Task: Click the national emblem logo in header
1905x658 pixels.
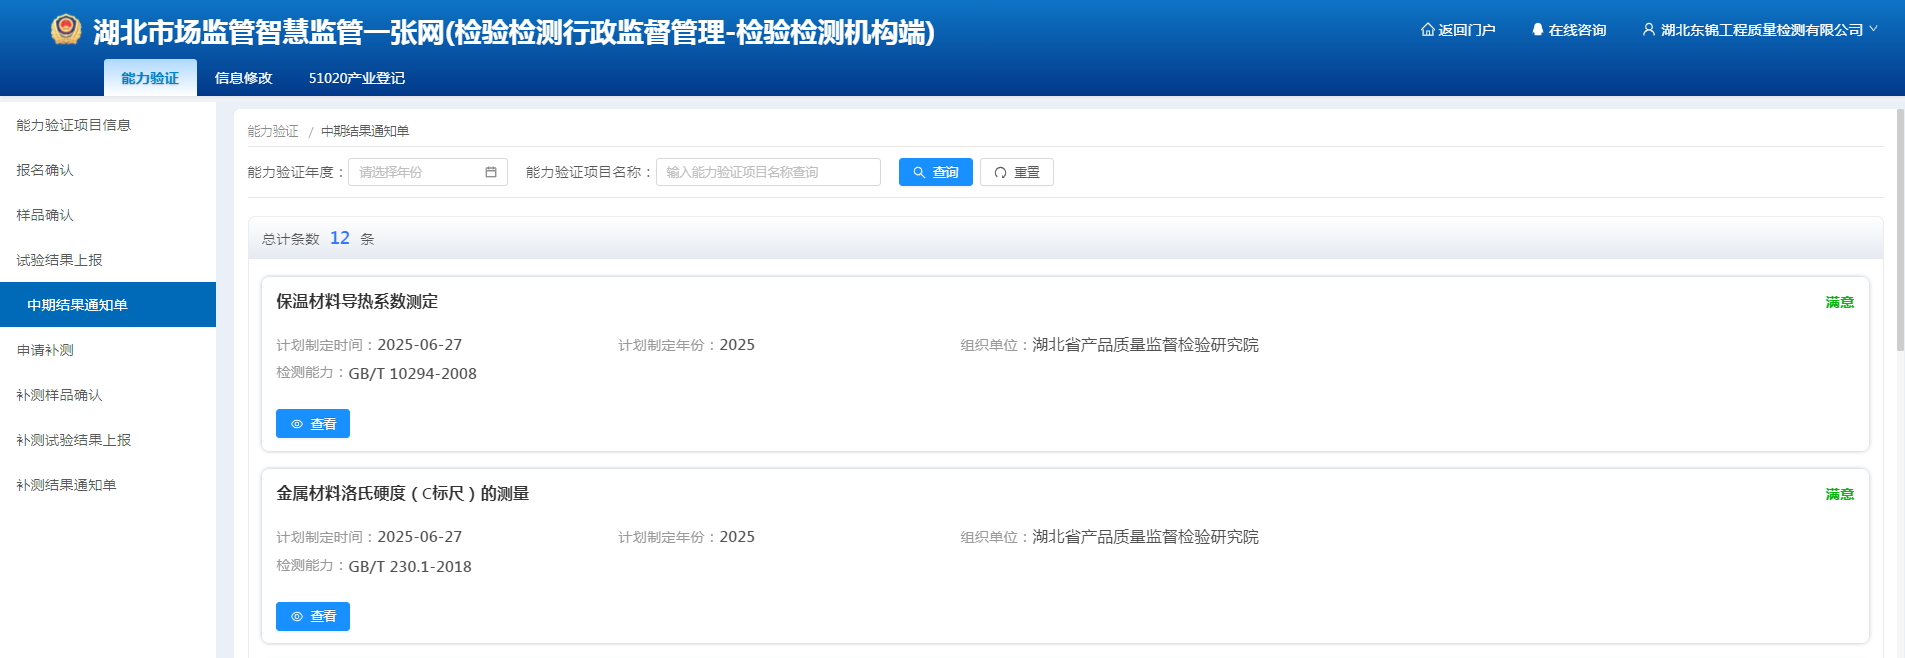Action: [66, 30]
